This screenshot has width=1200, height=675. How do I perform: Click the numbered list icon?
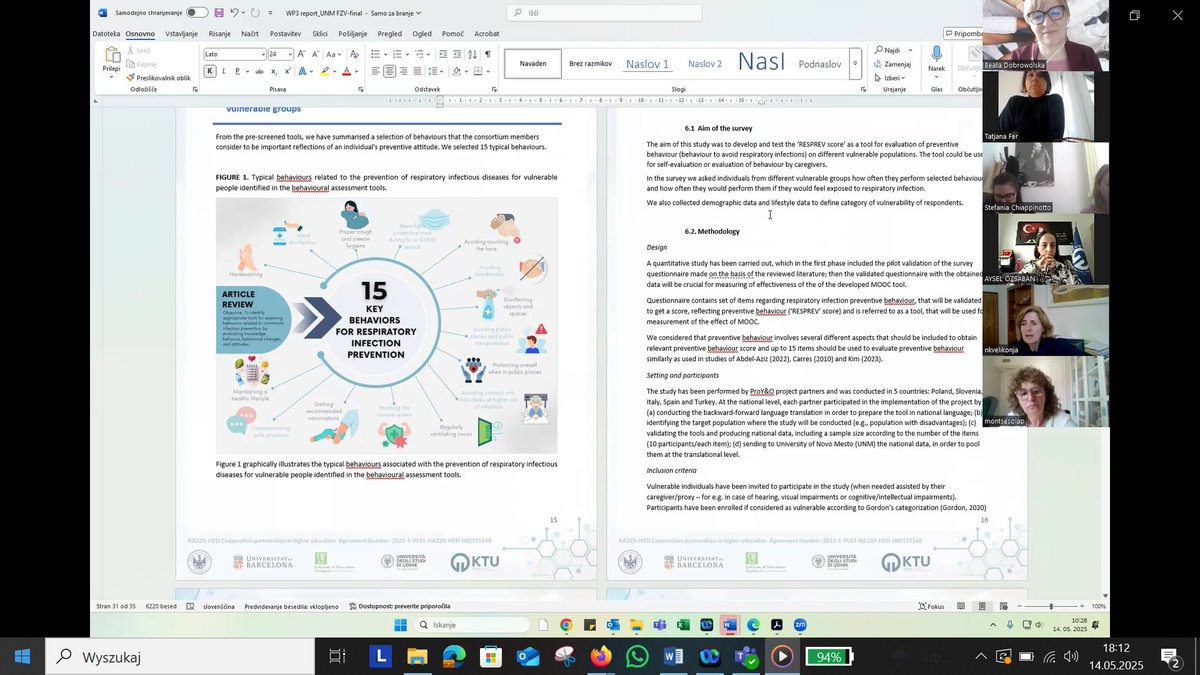(396, 54)
